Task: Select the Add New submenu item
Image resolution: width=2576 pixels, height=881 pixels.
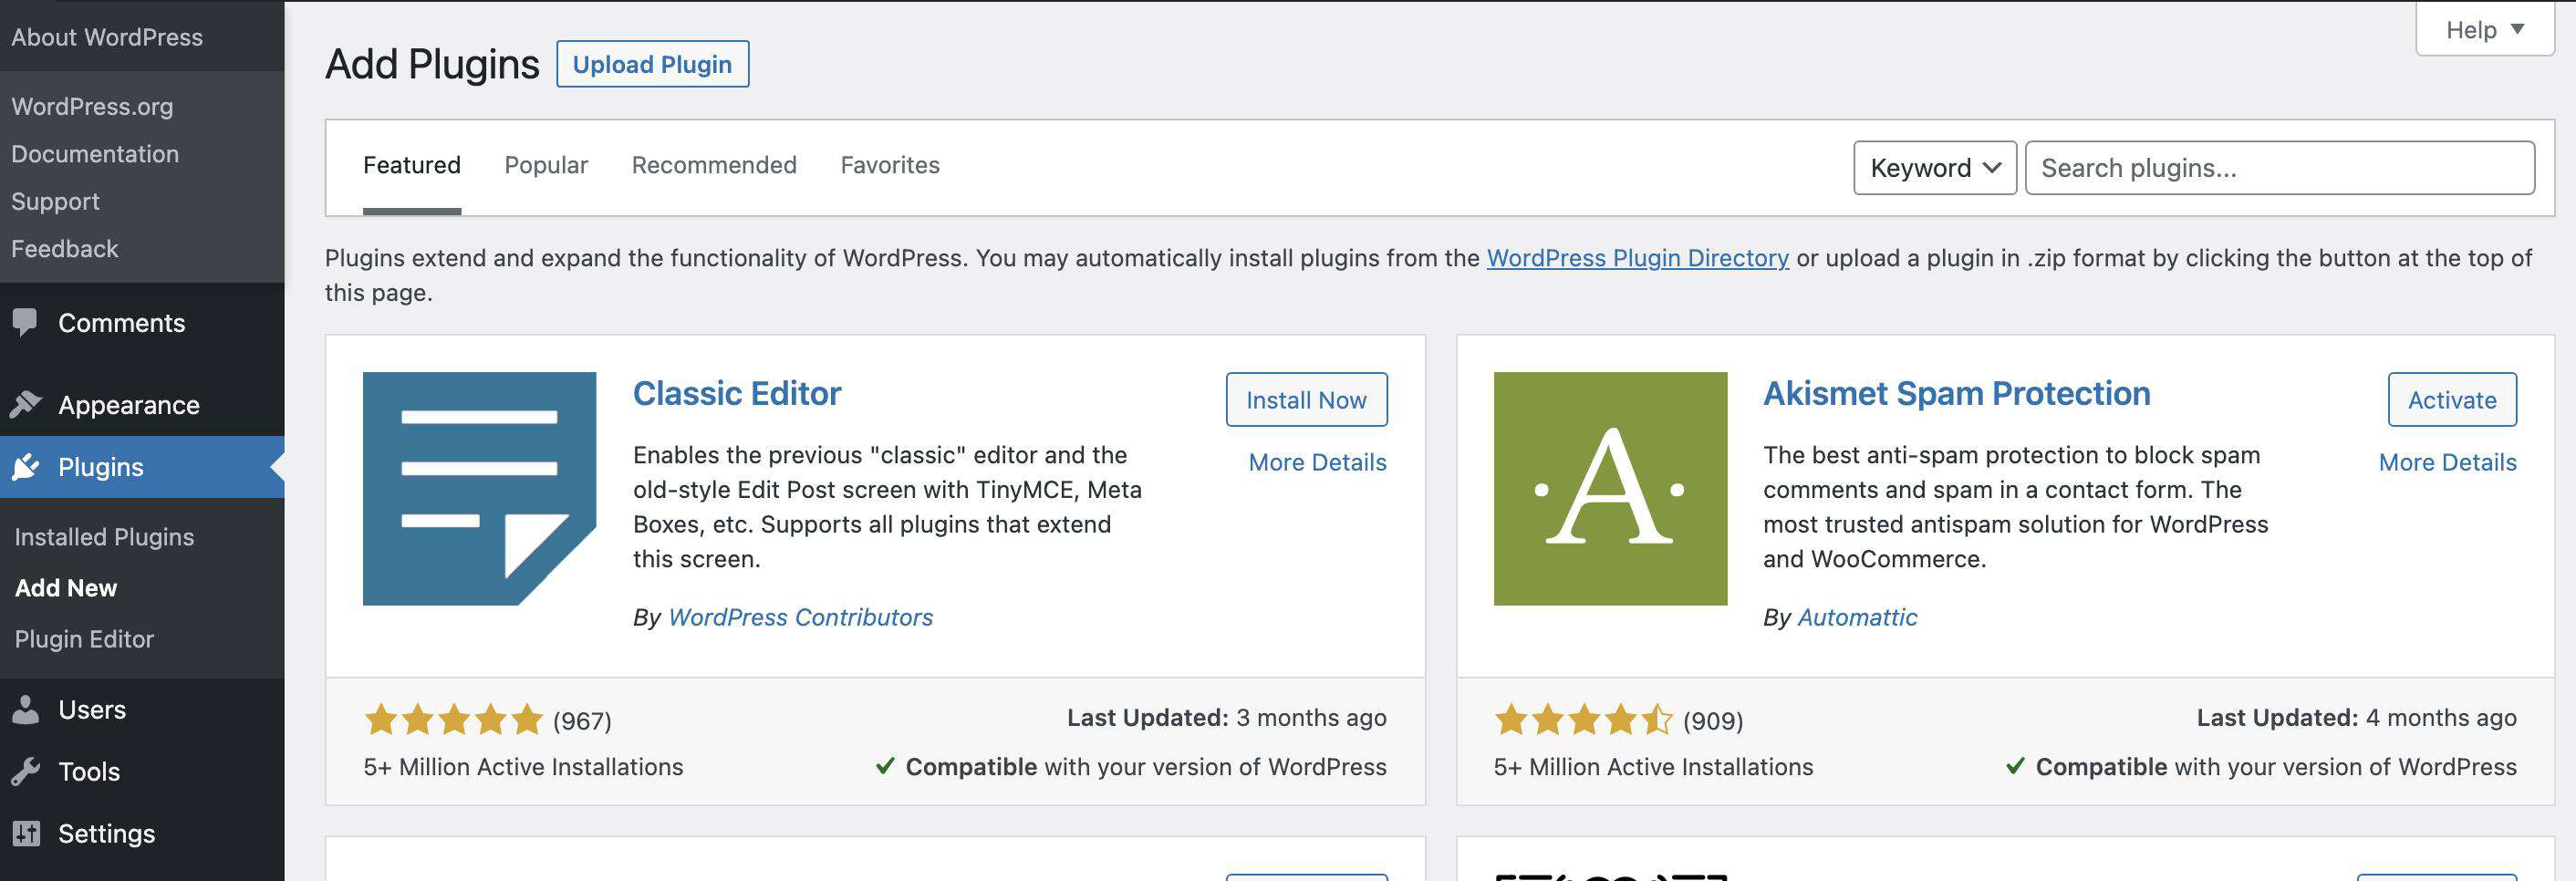Action: [66, 588]
